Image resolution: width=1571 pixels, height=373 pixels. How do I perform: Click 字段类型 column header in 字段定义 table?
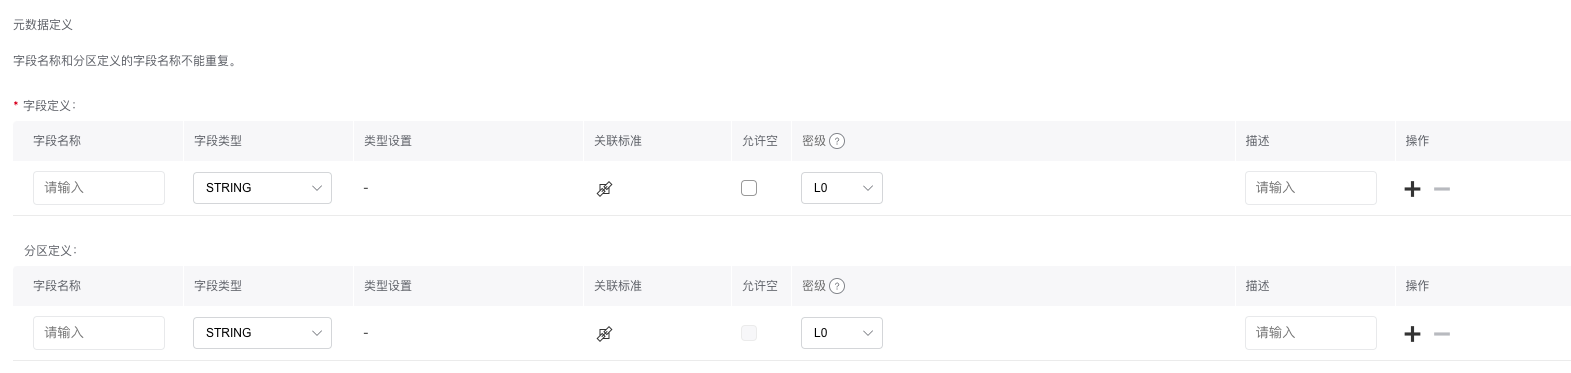[218, 141]
